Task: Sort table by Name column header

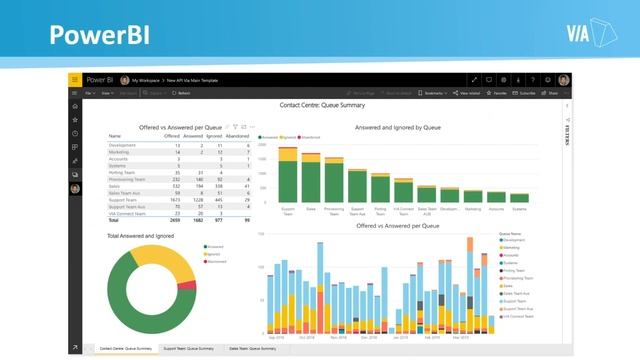Action: (x=115, y=136)
